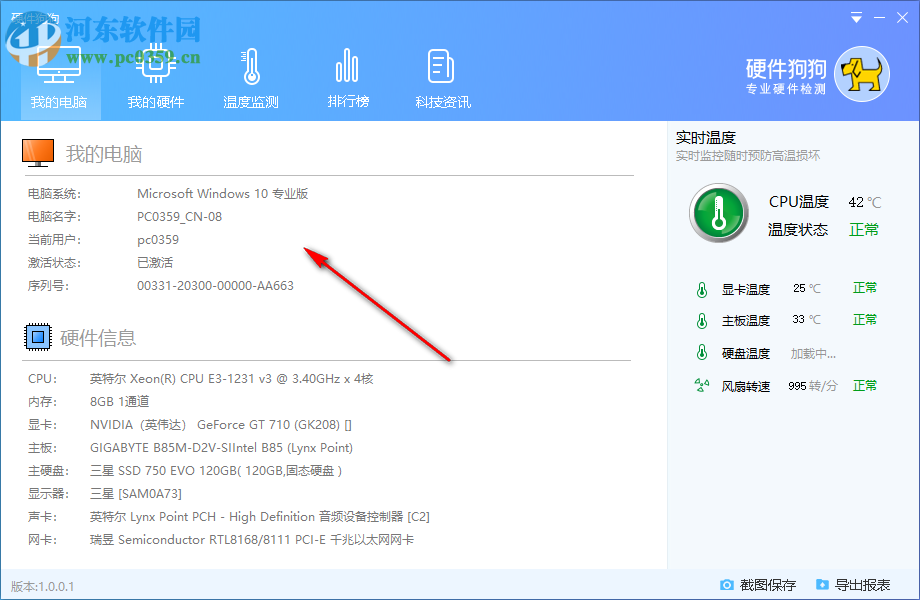Viewport: 920px width, 600px height.
Task: Click the blue chip icon beside 硬件信息 heading
Action: (36, 336)
